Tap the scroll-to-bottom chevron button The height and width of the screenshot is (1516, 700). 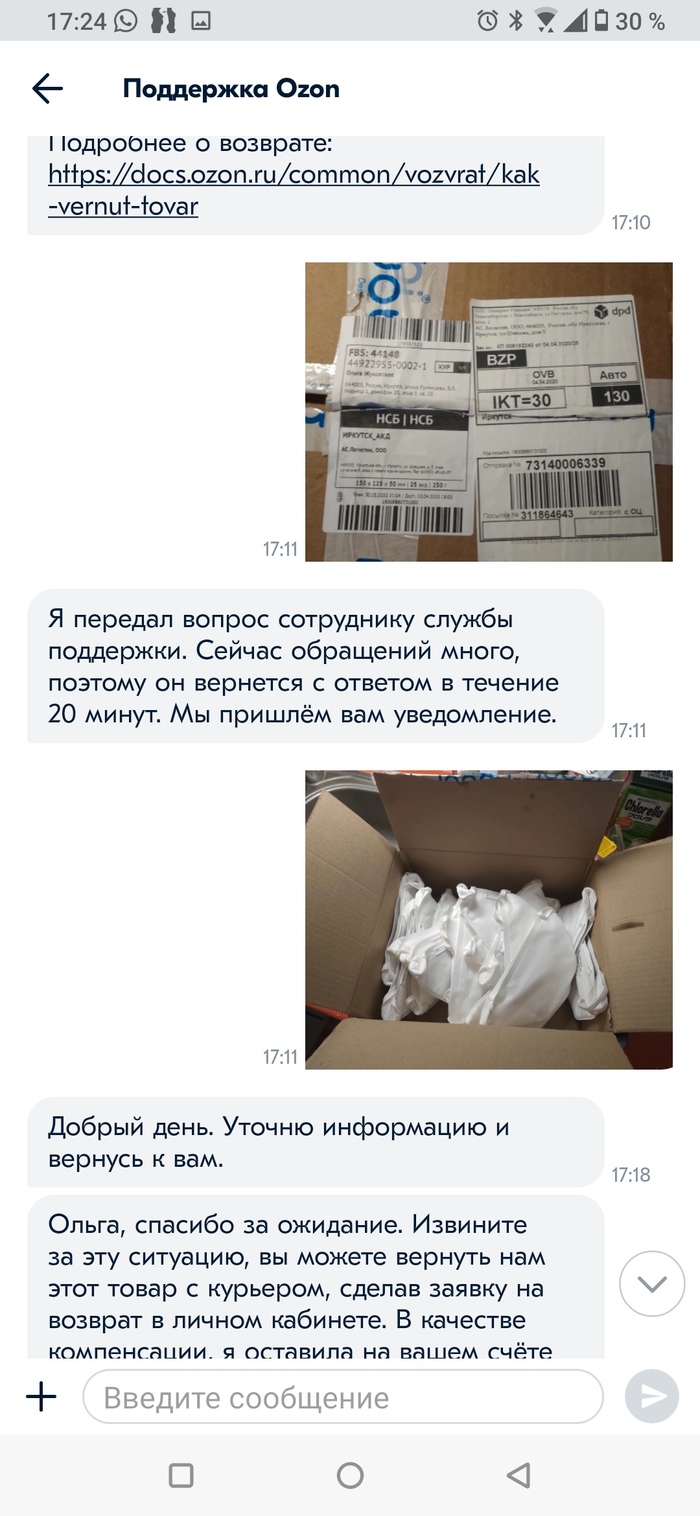pyautogui.click(x=652, y=1283)
